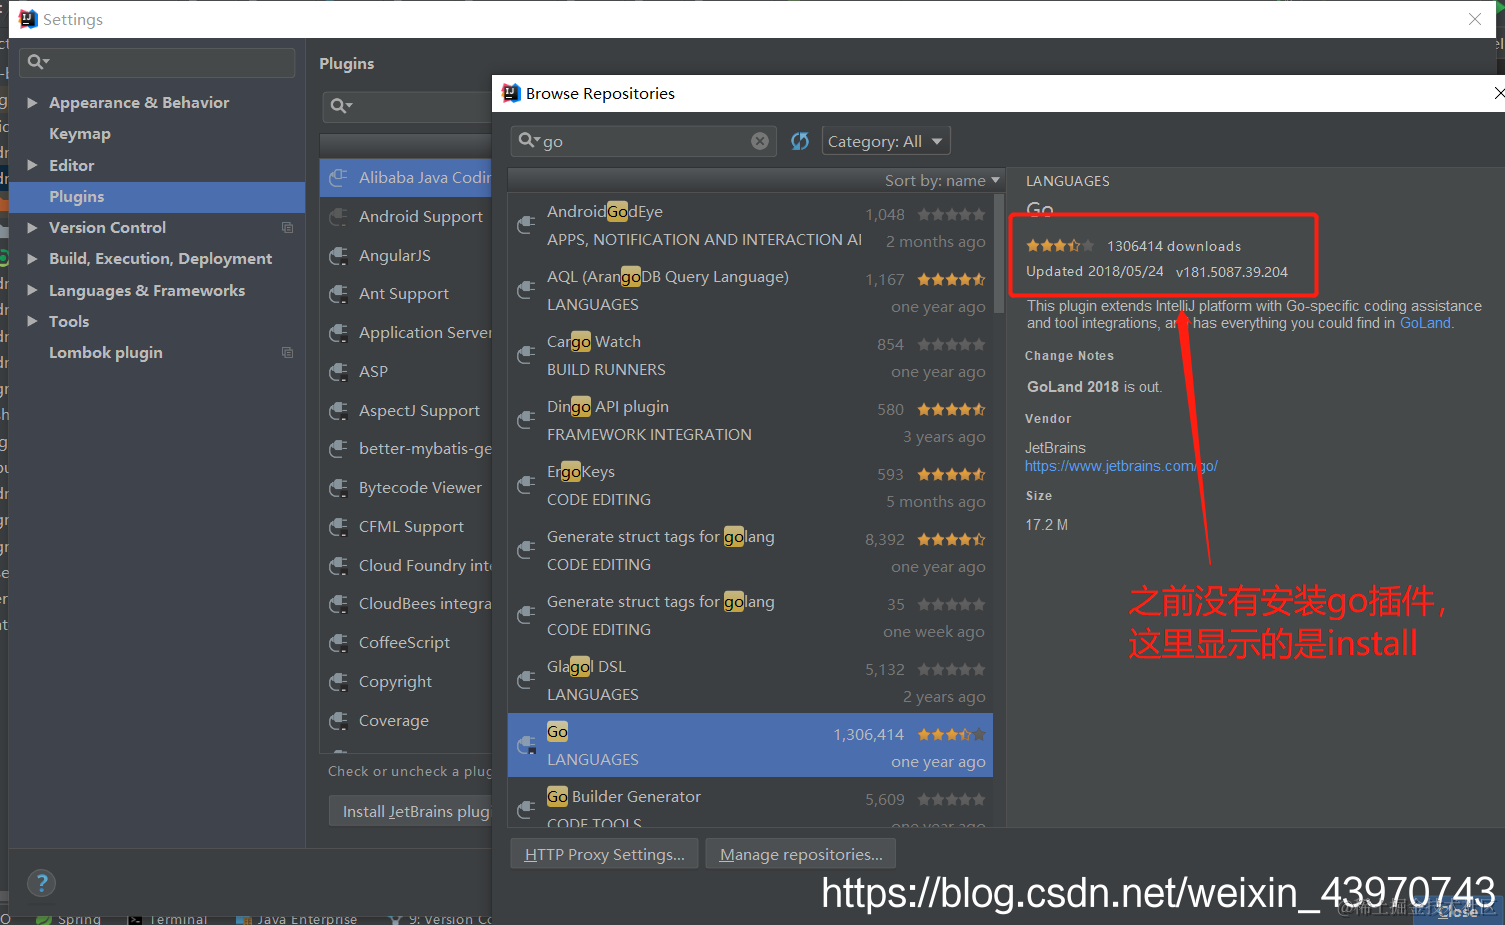Select AQL (ArangoDB Query Language) row

[750, 291]
